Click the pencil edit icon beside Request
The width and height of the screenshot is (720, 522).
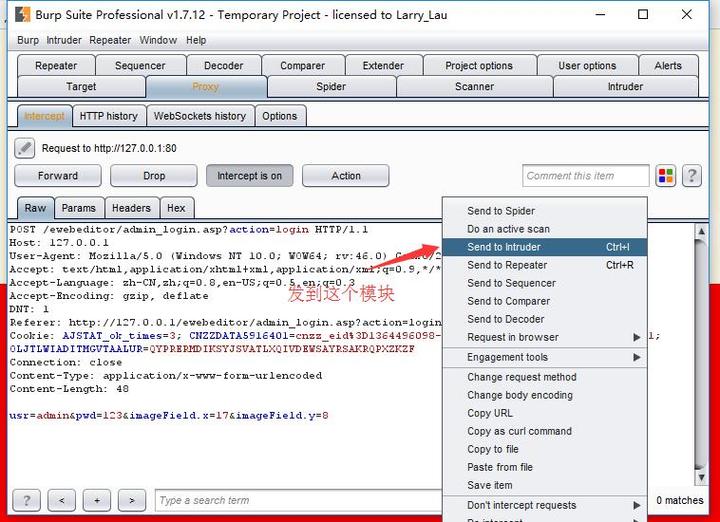click(x=24, y=148)
